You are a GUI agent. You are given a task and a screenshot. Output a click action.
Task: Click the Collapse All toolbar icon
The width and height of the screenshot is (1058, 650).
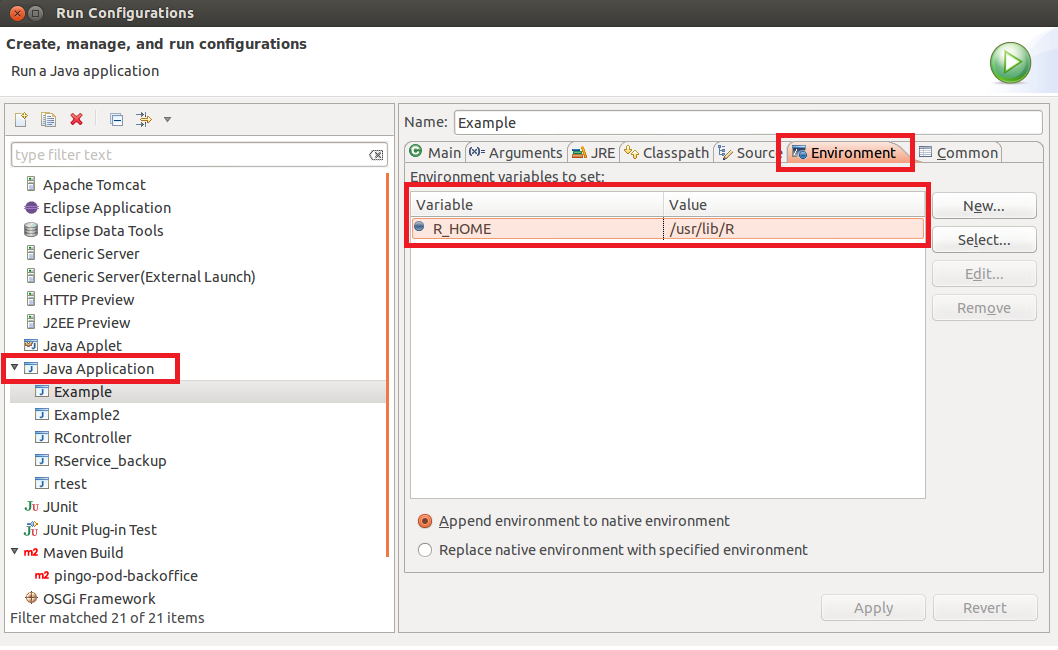(117, 119)
